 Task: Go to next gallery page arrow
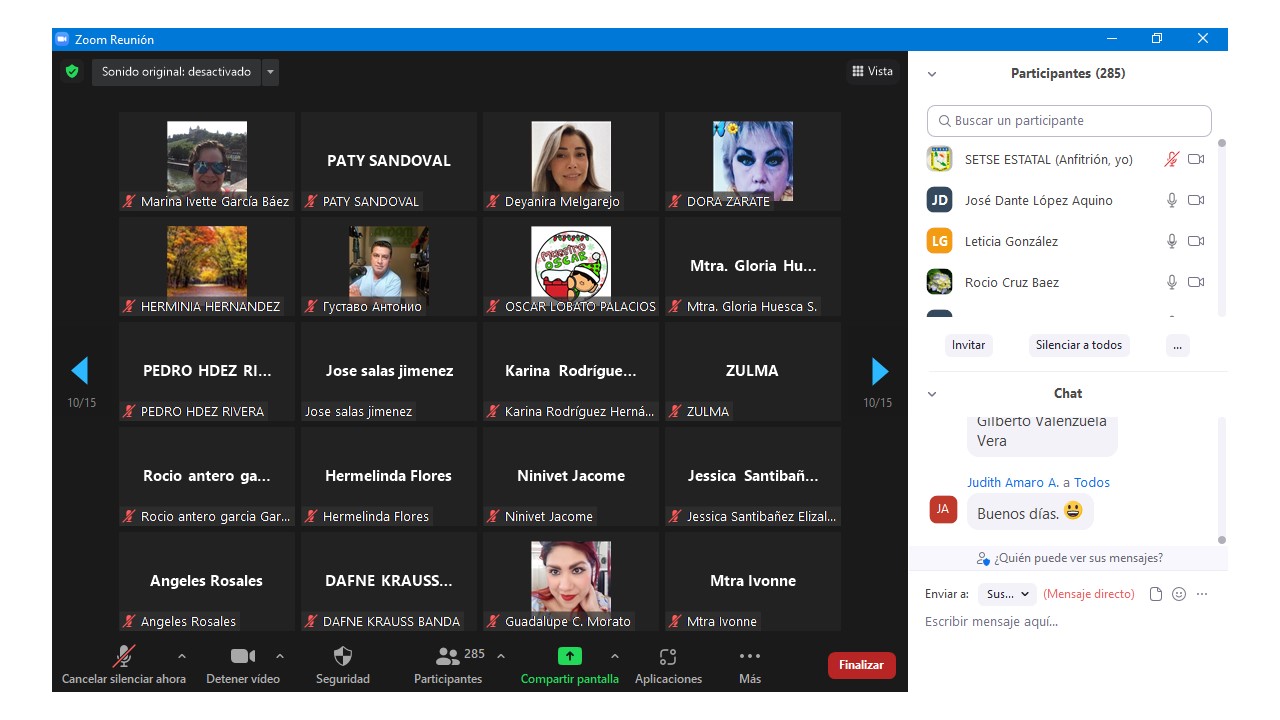(880, 371)
